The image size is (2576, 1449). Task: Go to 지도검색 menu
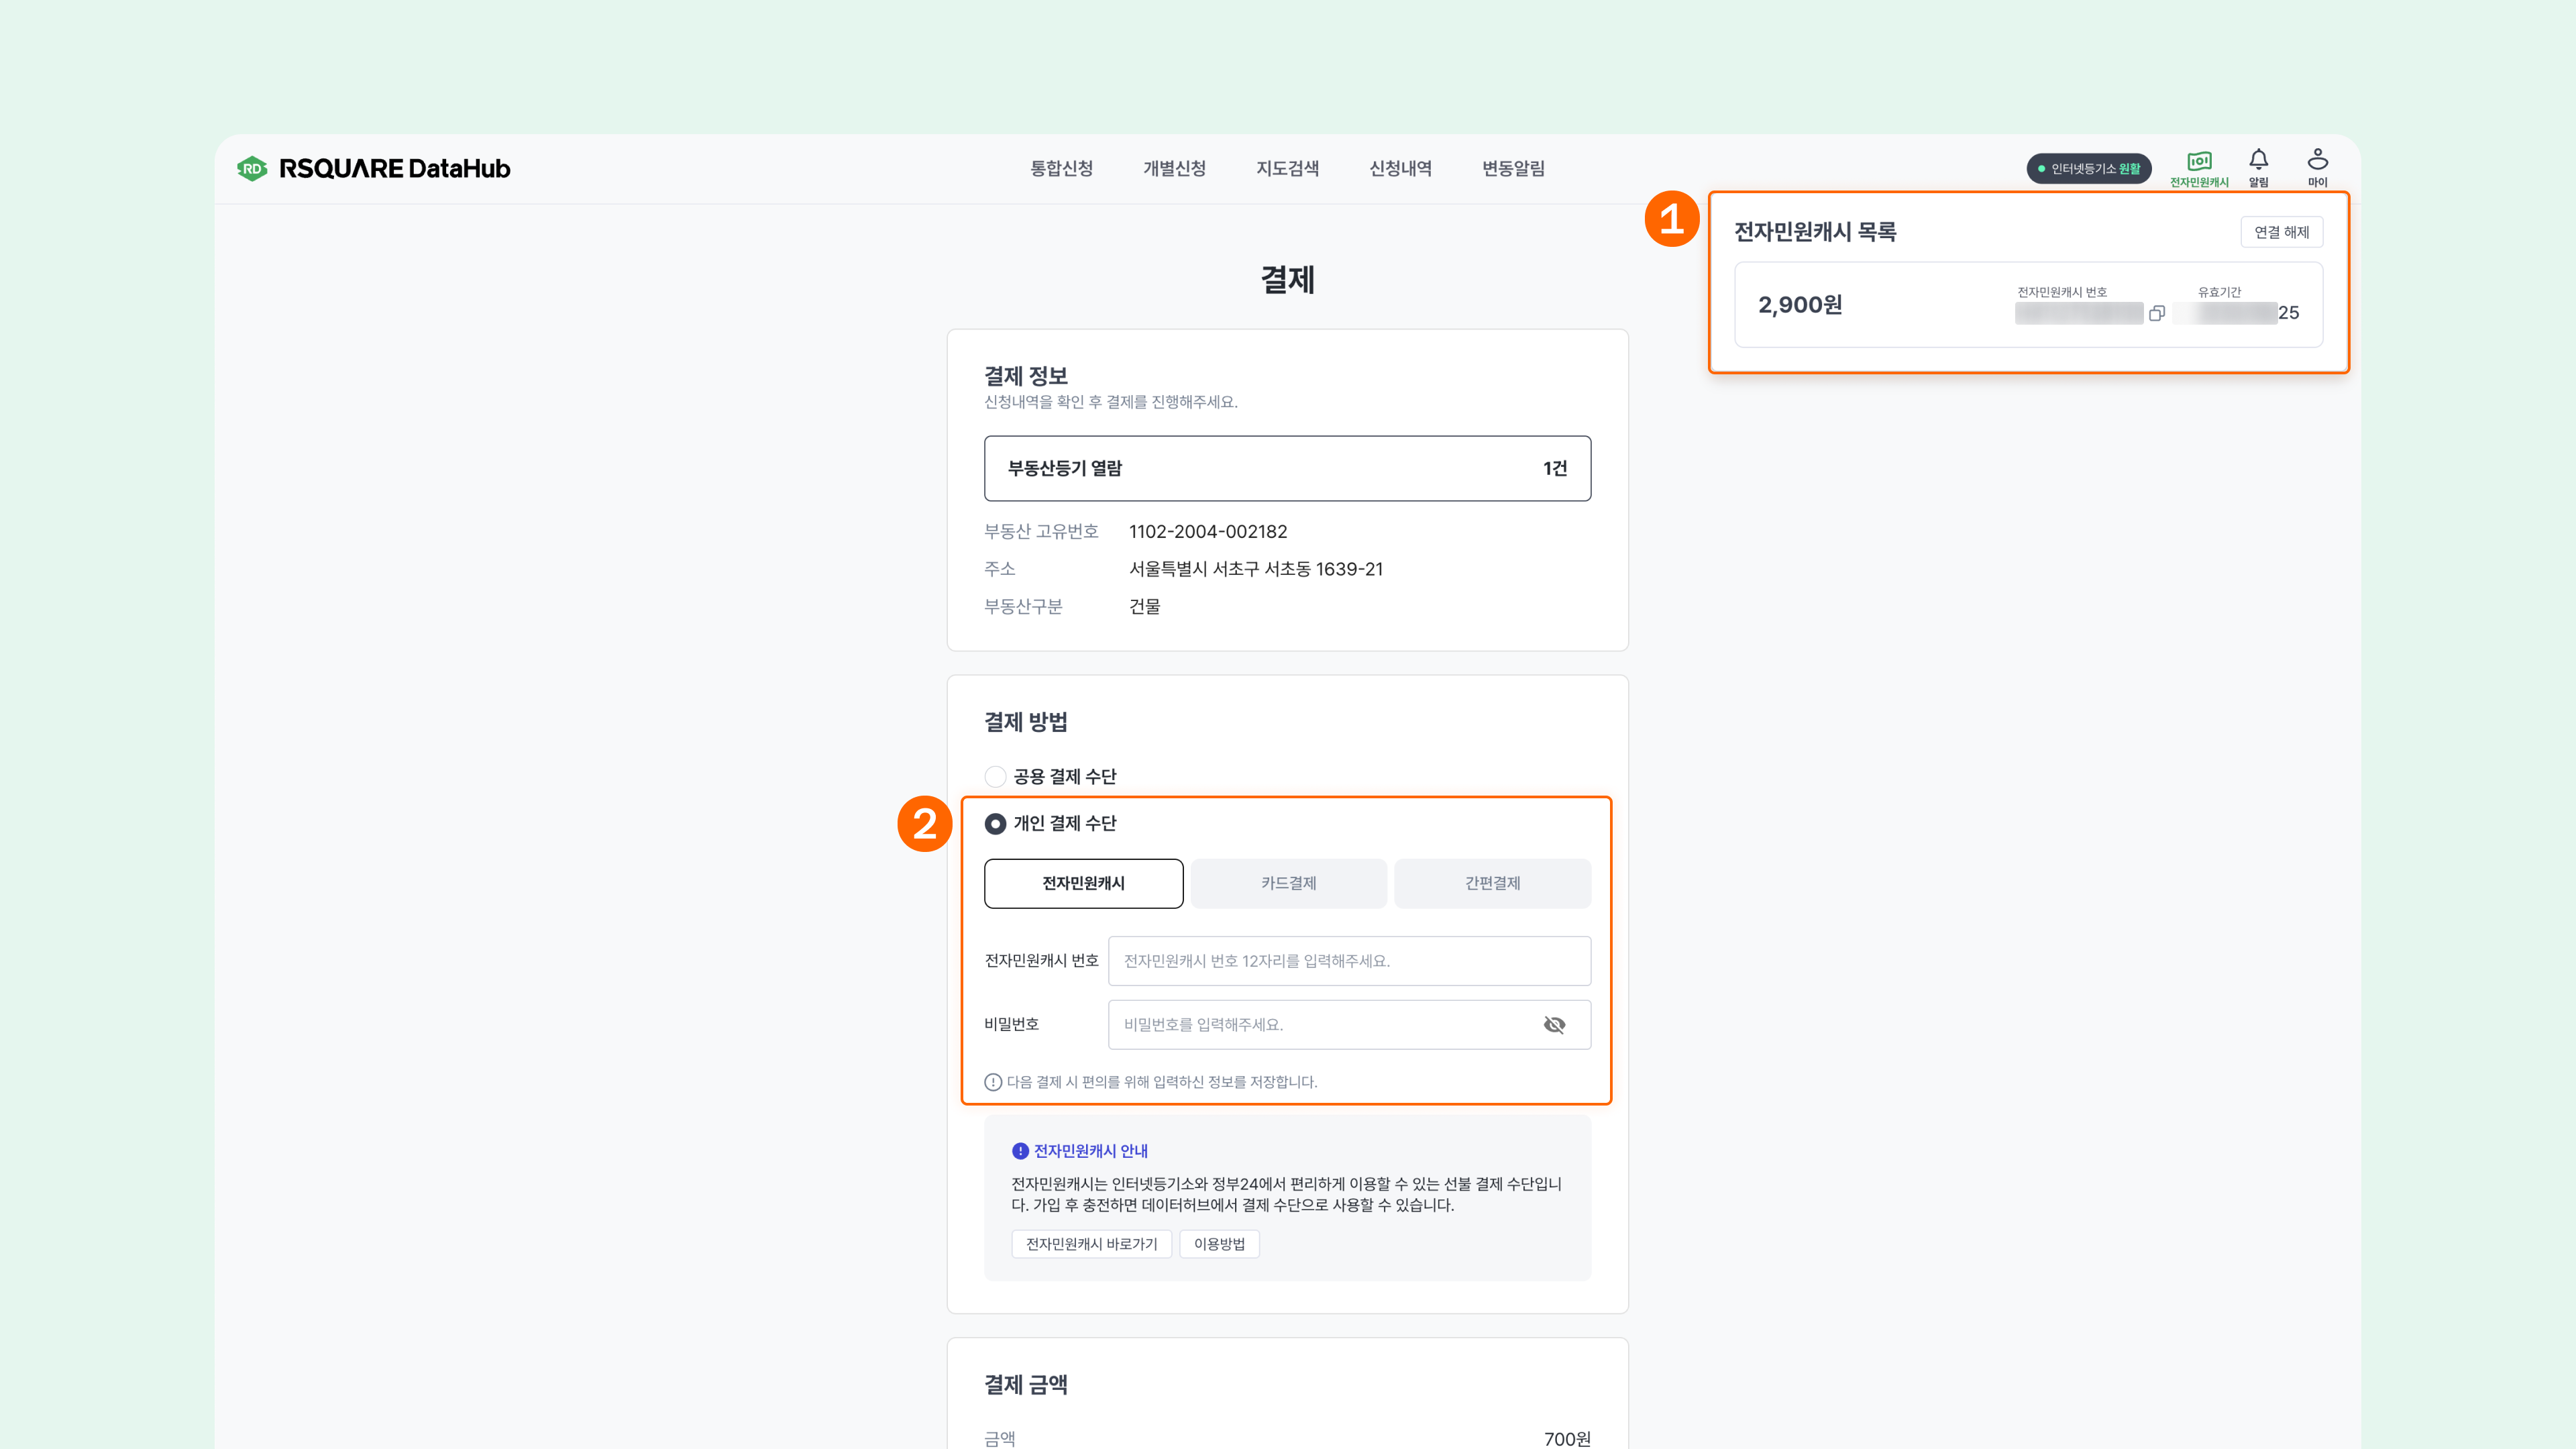(x=1287, y=168)
